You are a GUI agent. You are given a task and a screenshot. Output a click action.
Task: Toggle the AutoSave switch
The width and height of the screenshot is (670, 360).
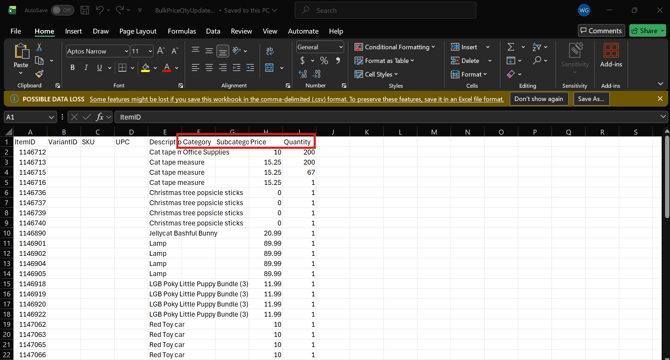point(62,10)
